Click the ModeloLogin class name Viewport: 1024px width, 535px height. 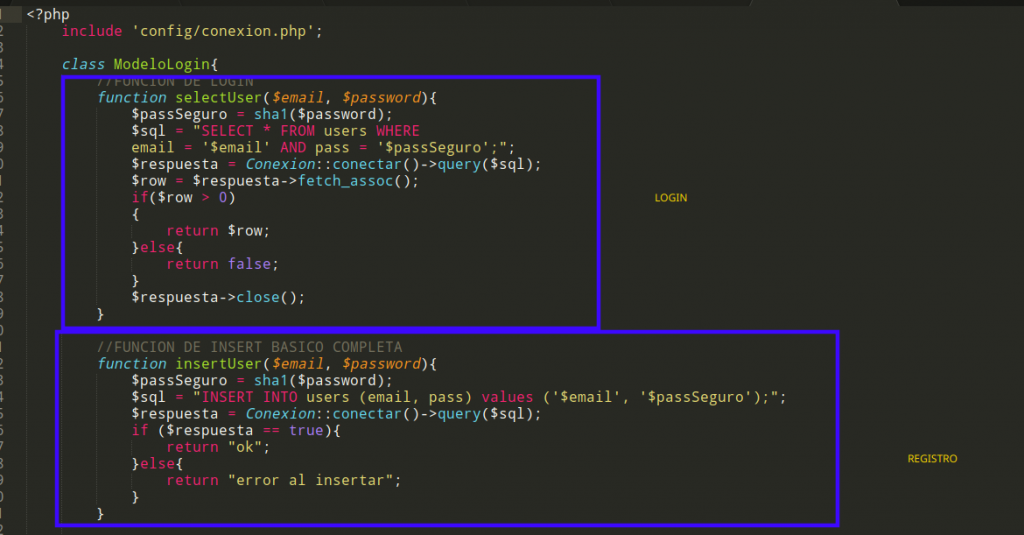tap(158, 64)
